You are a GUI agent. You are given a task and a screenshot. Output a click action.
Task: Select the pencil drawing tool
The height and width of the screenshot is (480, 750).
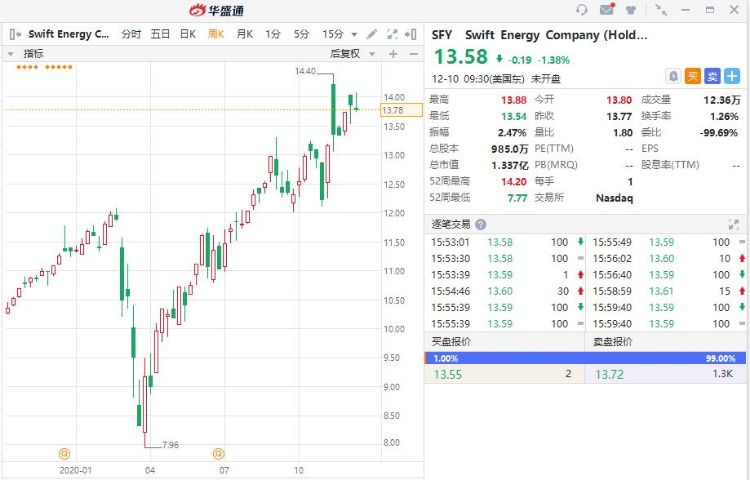(x=372, y=34)
